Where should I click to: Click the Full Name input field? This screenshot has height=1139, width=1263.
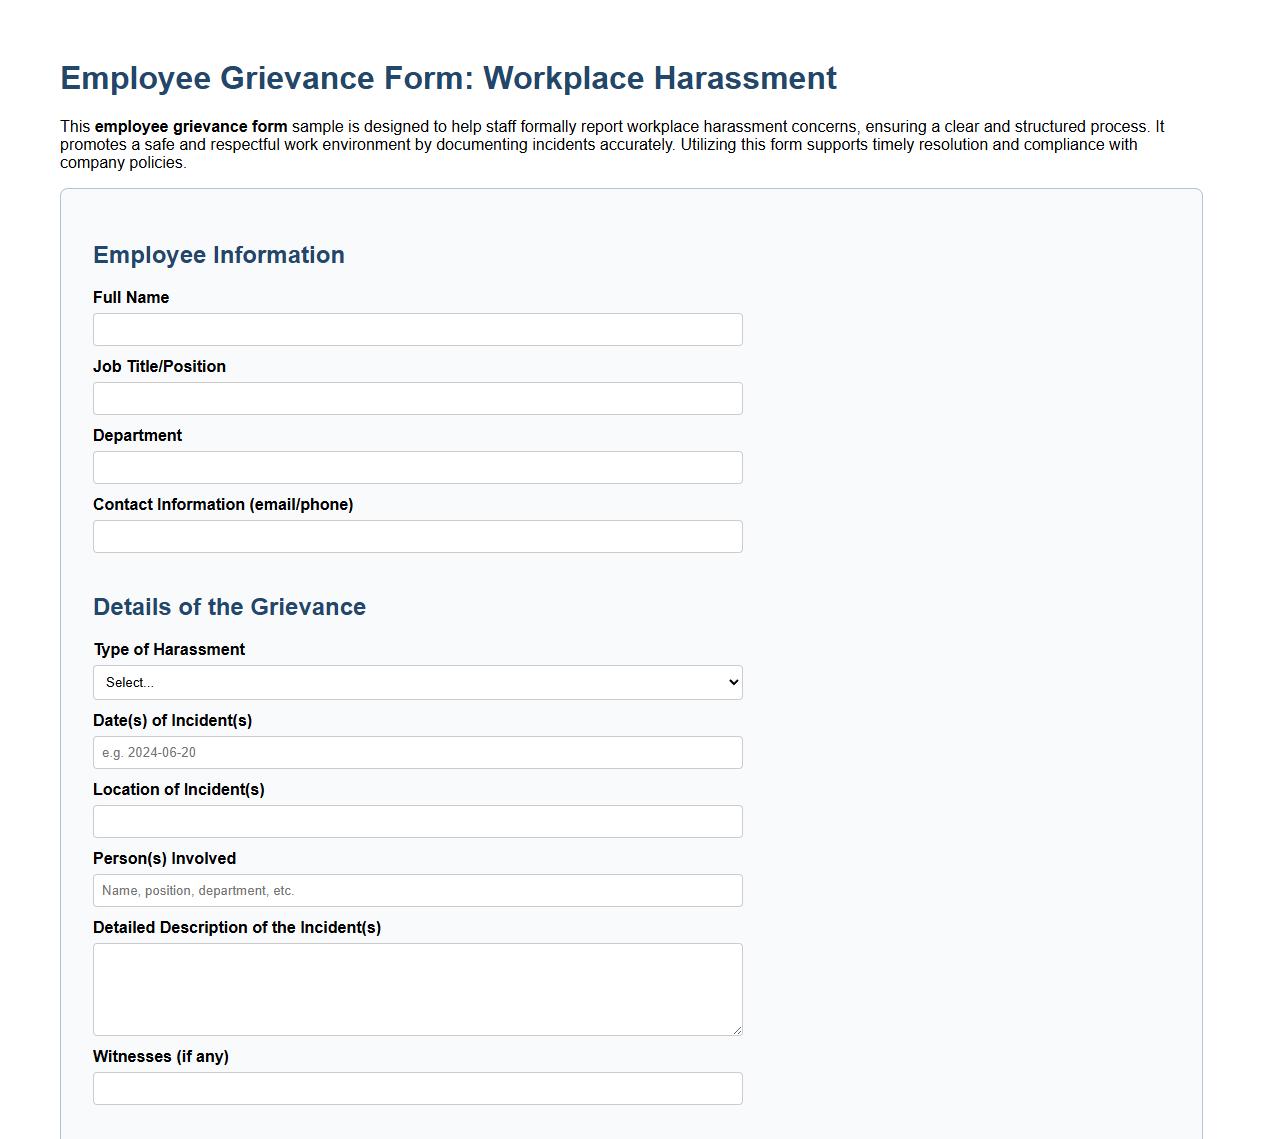point(417,329)
